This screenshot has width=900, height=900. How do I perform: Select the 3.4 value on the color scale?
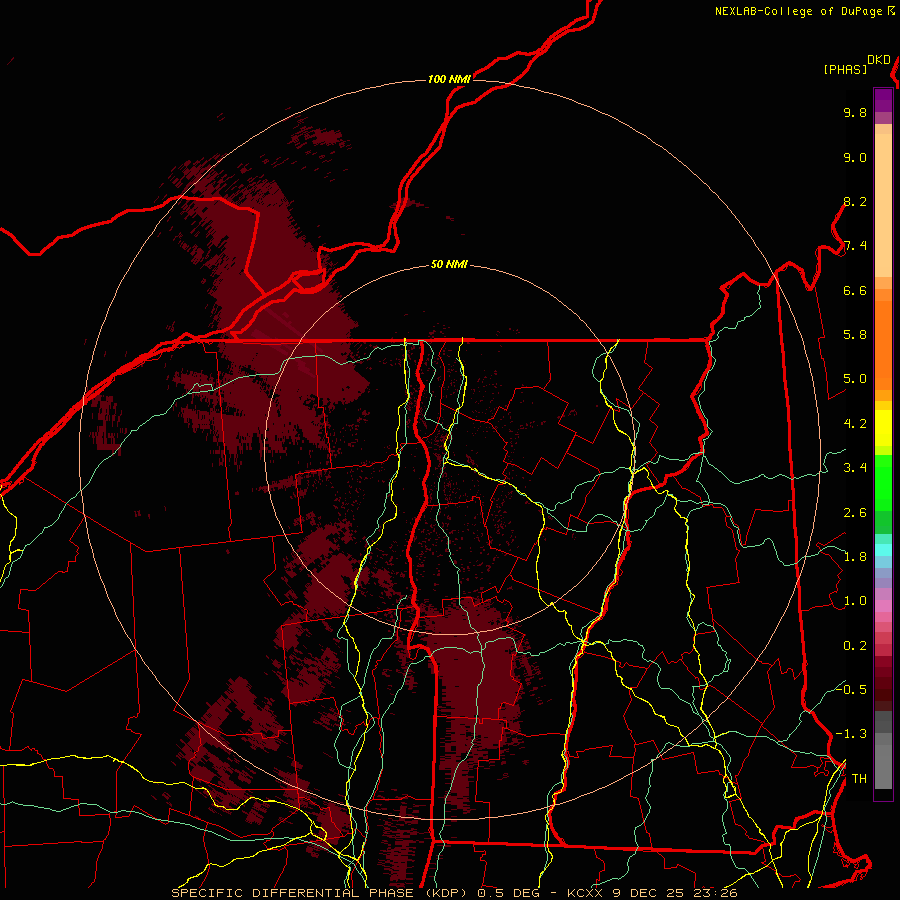point(855,468)
